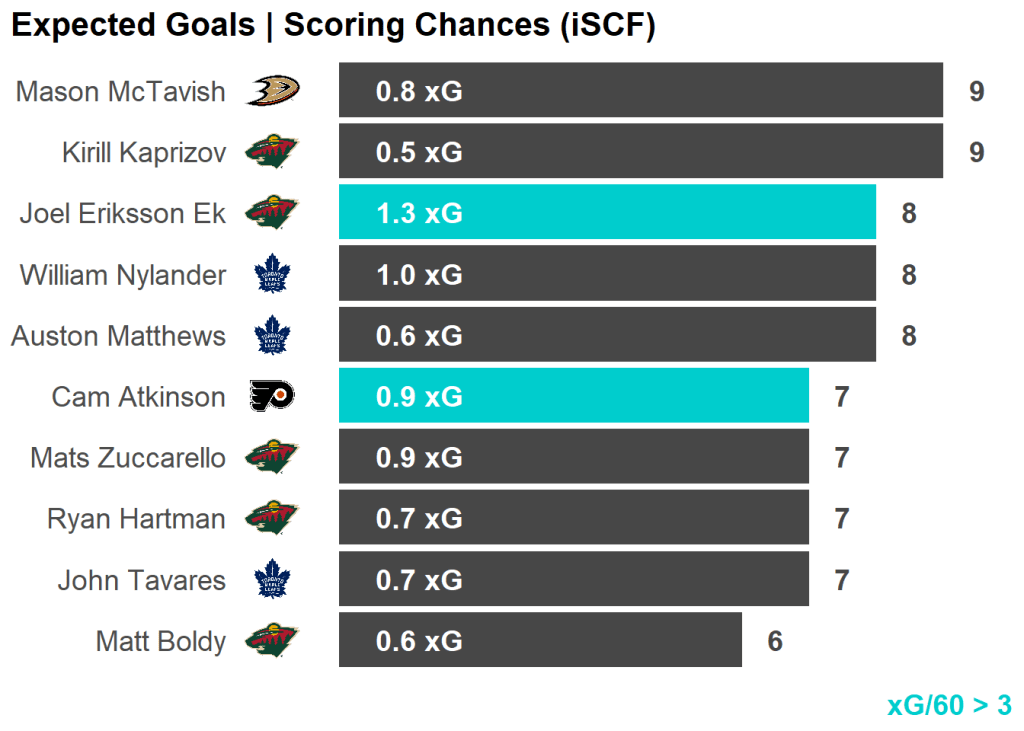The height and width of the screenshot is (731, 1024).
Task: Click the xG/60 > 3 legend label
Action: [949, 705]
